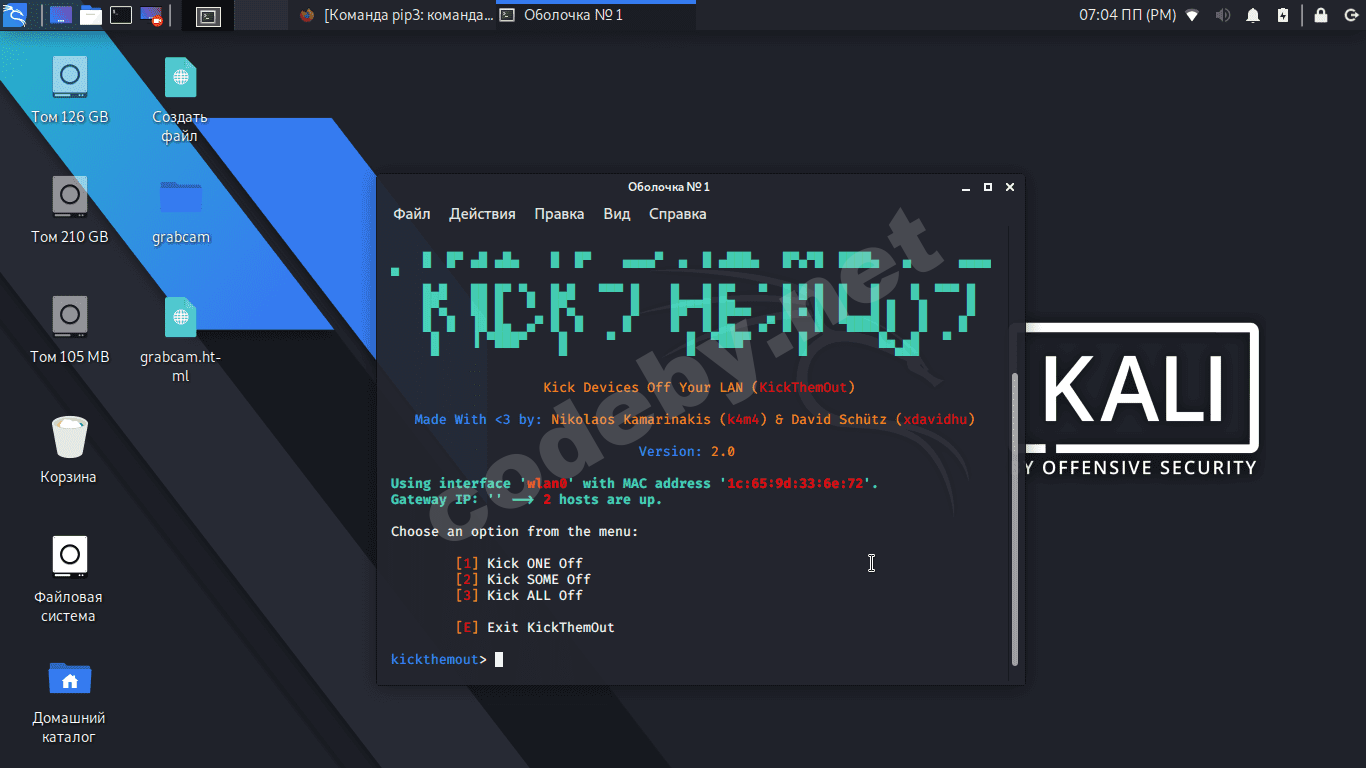
Task: Open the Wi-Fi network indicator
Action: [1192, 15]
